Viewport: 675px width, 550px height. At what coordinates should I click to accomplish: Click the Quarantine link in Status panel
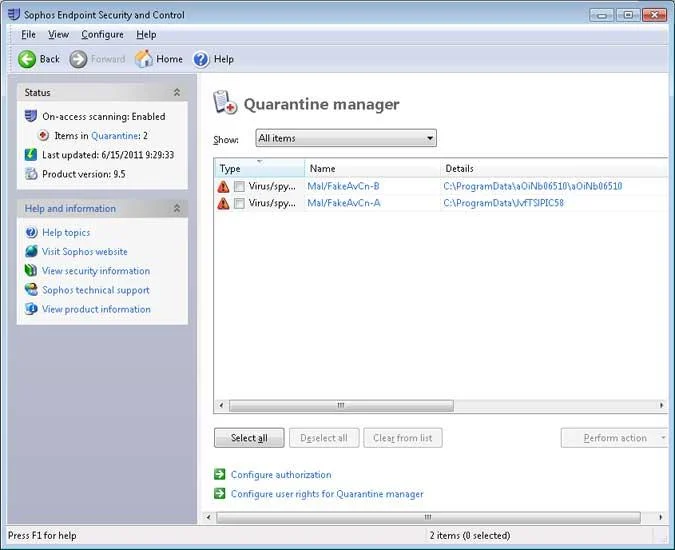tap(115, 136)
